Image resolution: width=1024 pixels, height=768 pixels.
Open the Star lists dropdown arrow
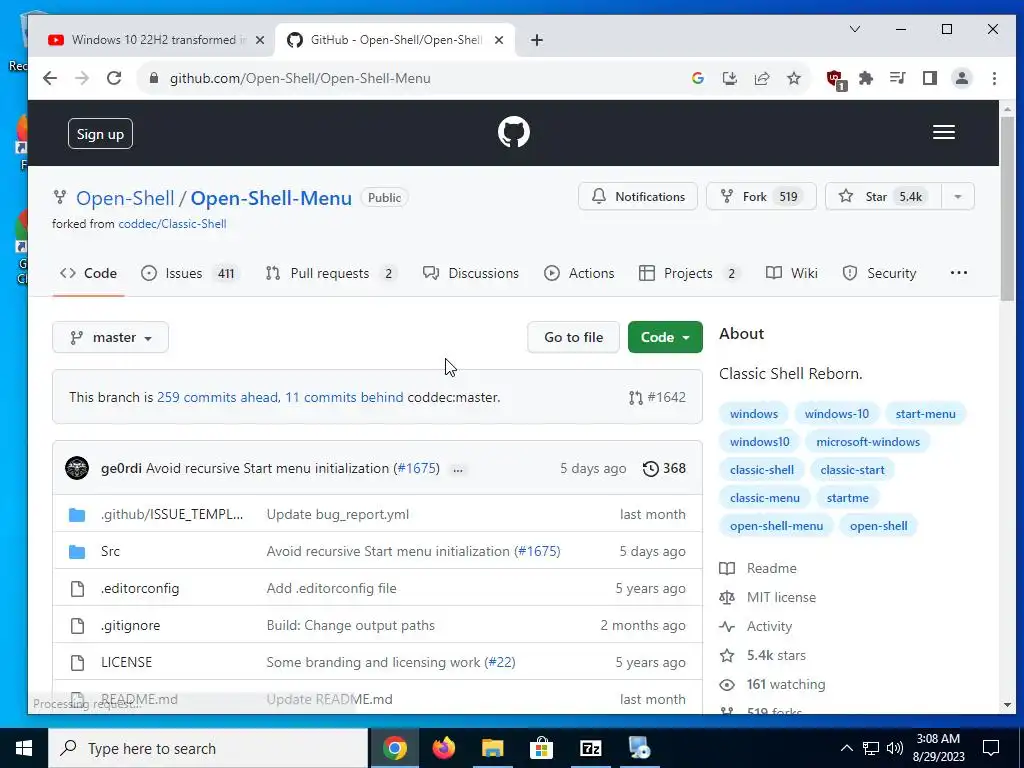(x=957, y=197)
